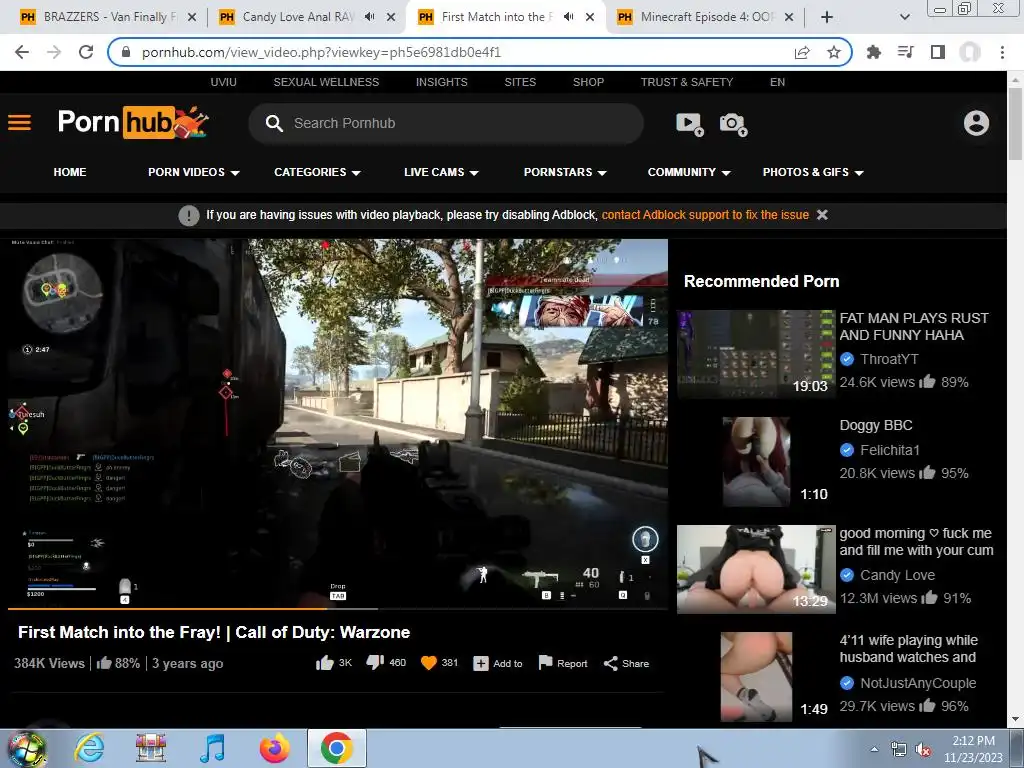Open the music note app in taskbar
Image resolution: width=1024 pixels, height=768 pixels.
(x=212, y=748)
